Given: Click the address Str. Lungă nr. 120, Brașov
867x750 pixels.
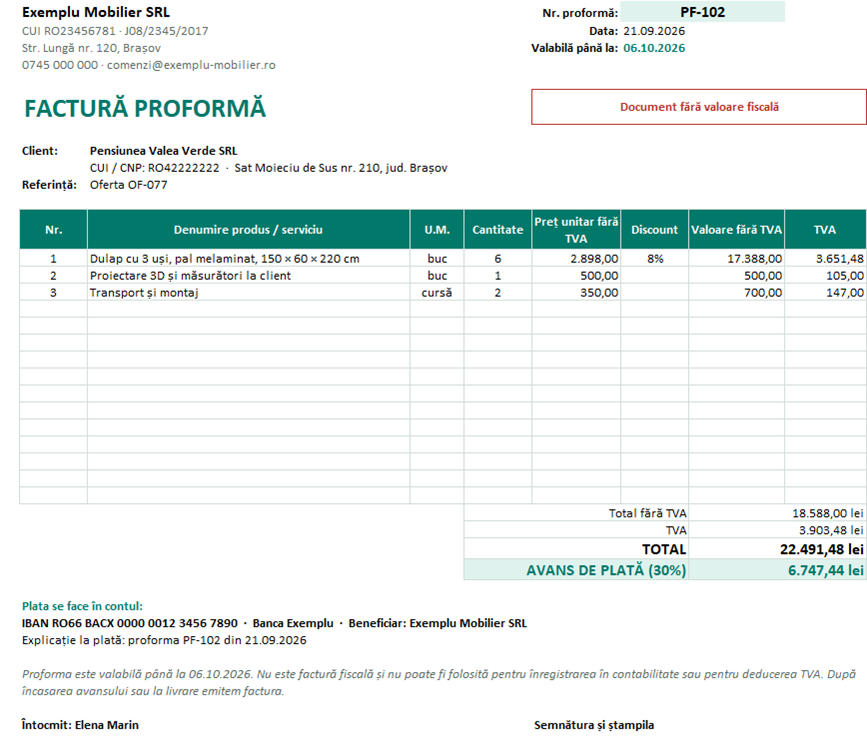Looking at the screenshot, I should point(91,48).
